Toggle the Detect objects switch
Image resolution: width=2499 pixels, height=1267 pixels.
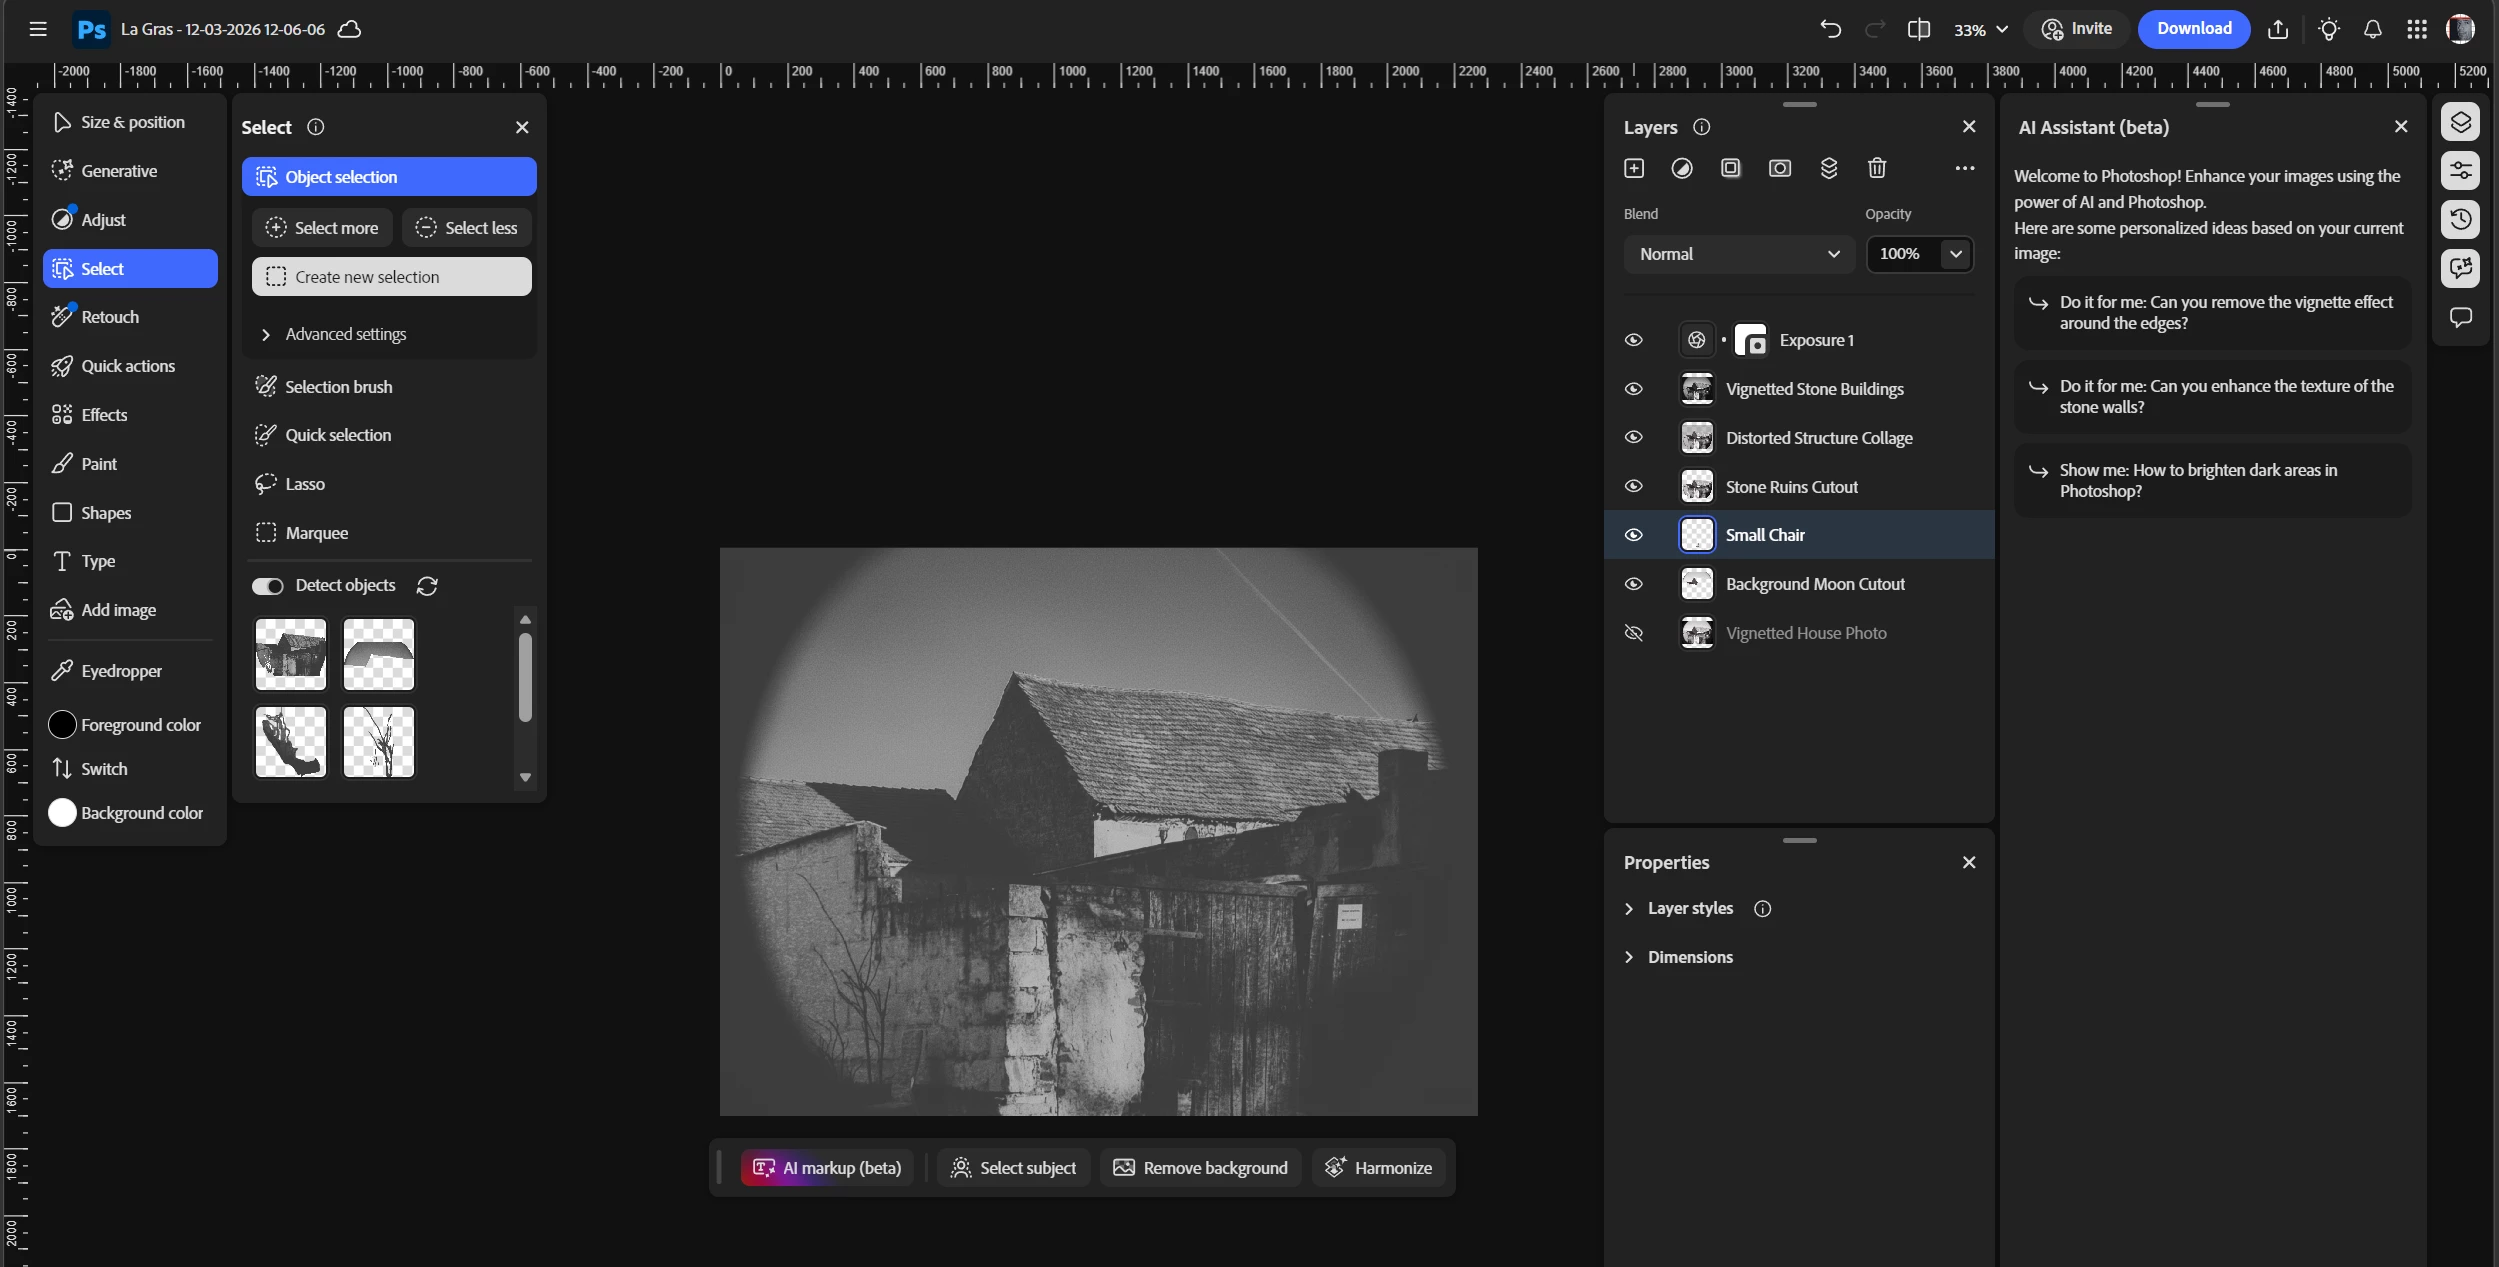(267, 586)
